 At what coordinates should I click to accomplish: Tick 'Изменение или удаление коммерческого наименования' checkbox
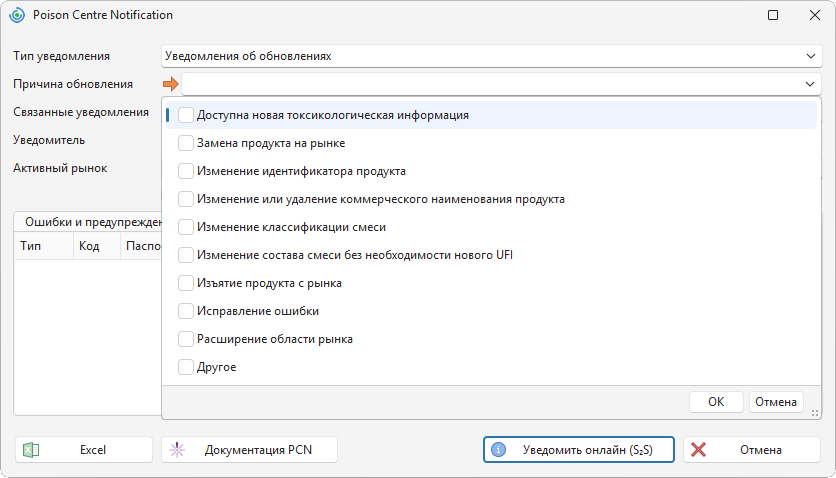coord(186,199)
